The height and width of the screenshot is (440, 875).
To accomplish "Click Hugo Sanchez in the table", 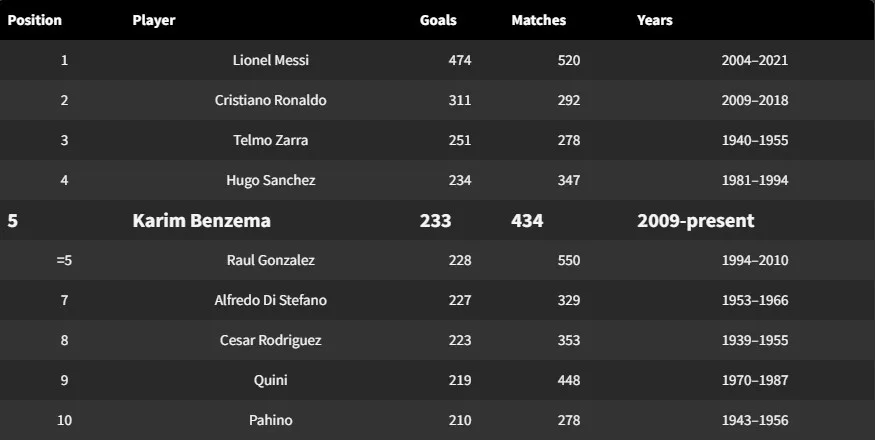I will pyautogui.click(x=271, y=180).
